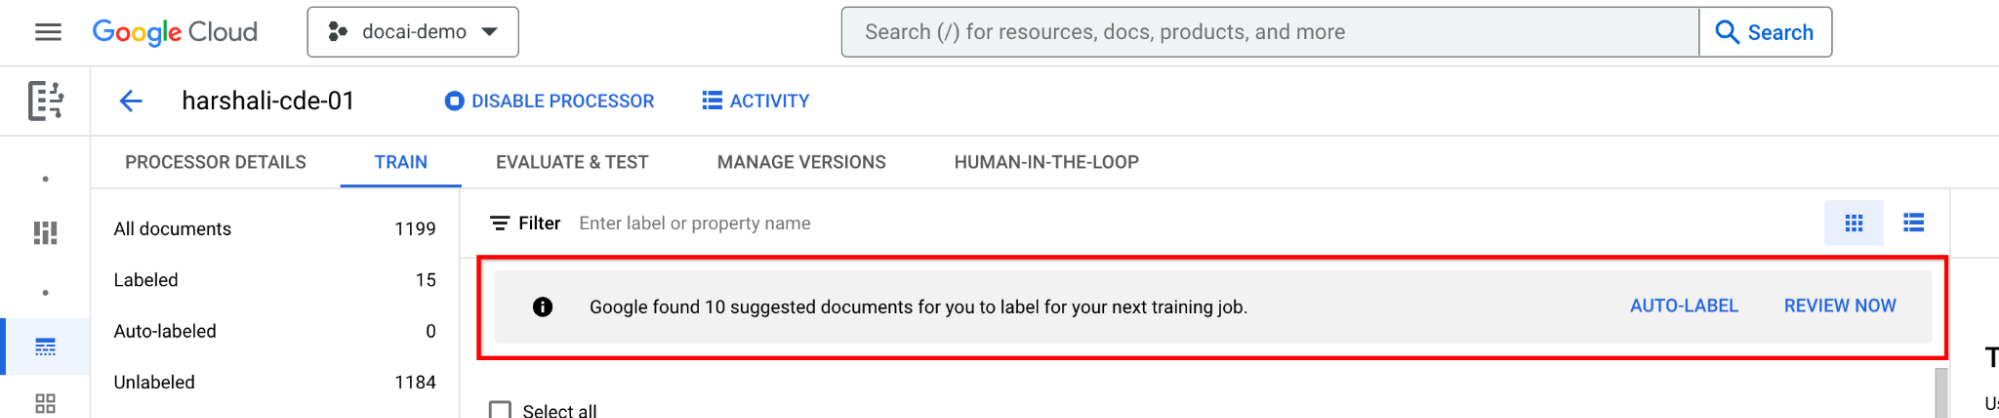Click the blue Search button
This screenshot has height=418, width=1999.
click(x=1765, y=32)
